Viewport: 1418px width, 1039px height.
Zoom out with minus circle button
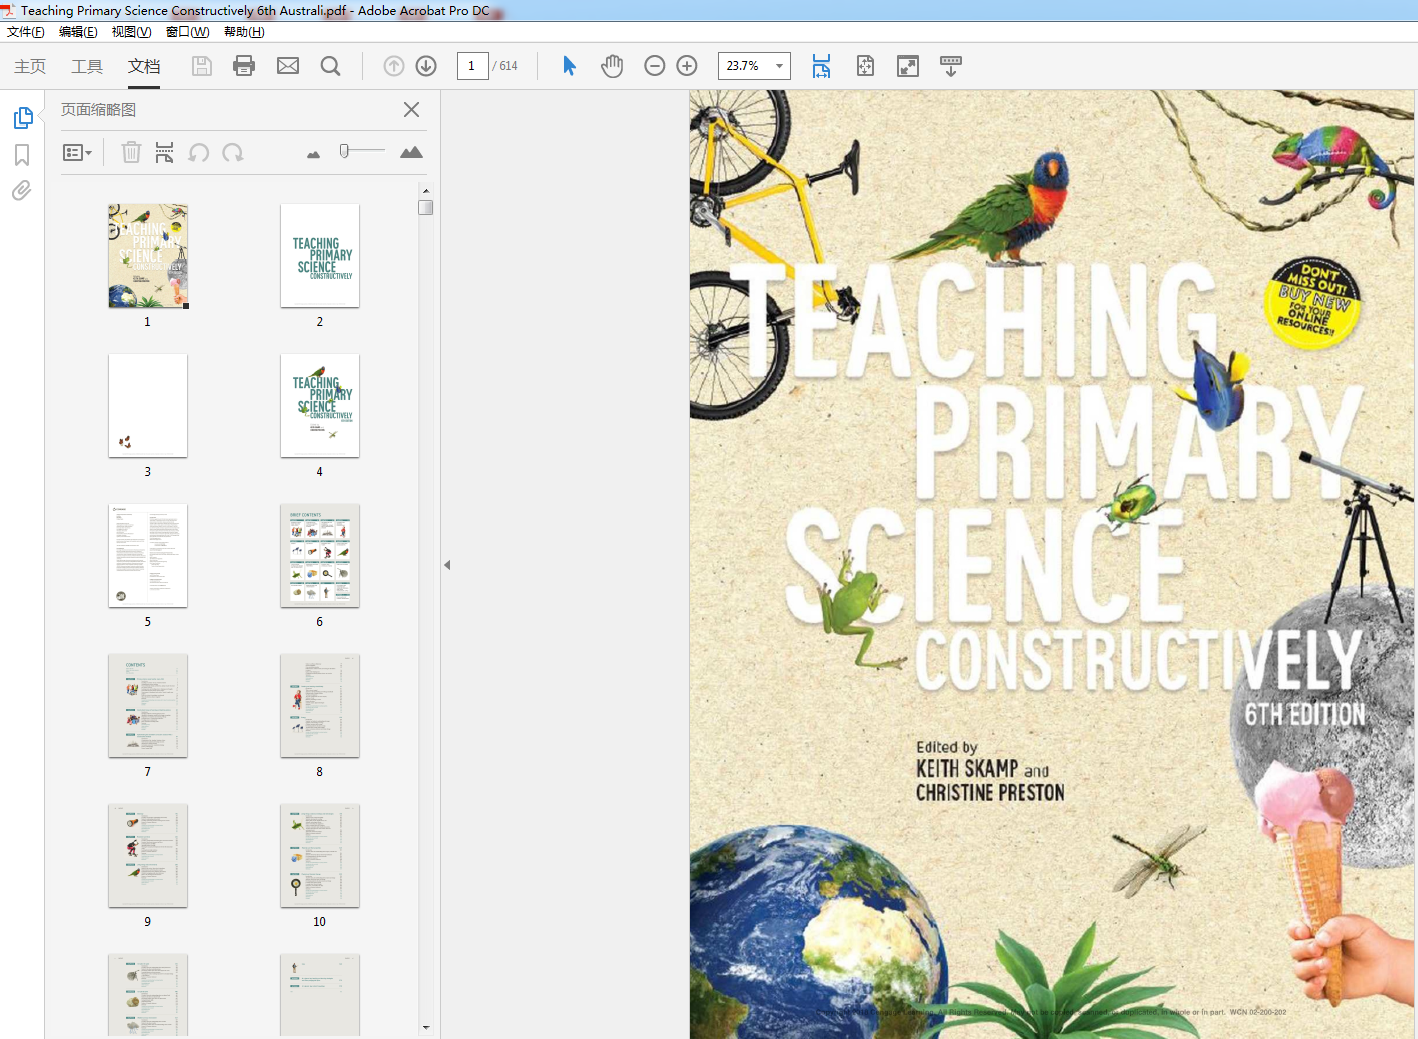point(655,66)
